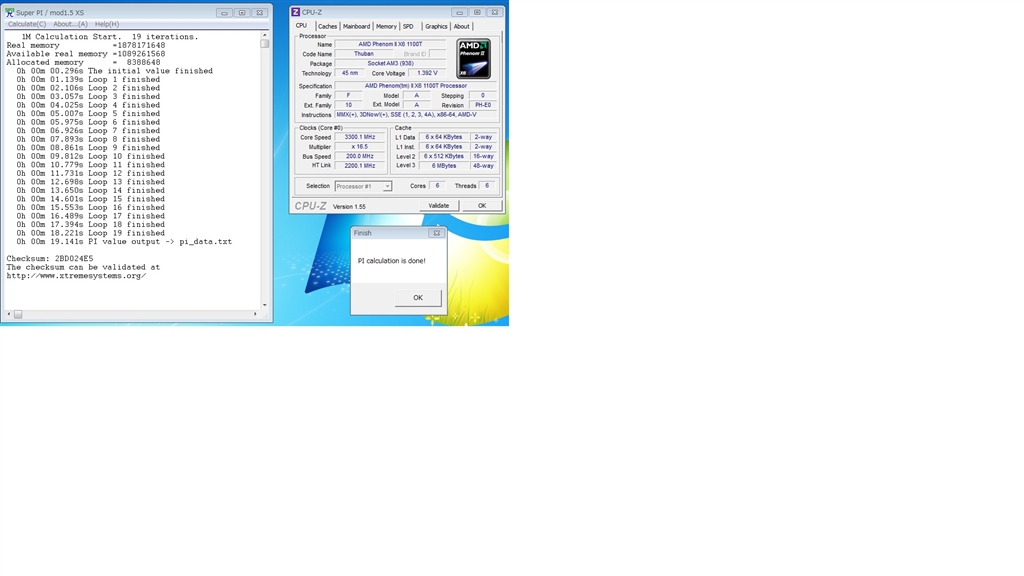Click the 'Checksum: 2BD024E5' line

pyautogui.click(x=50, y=259)
